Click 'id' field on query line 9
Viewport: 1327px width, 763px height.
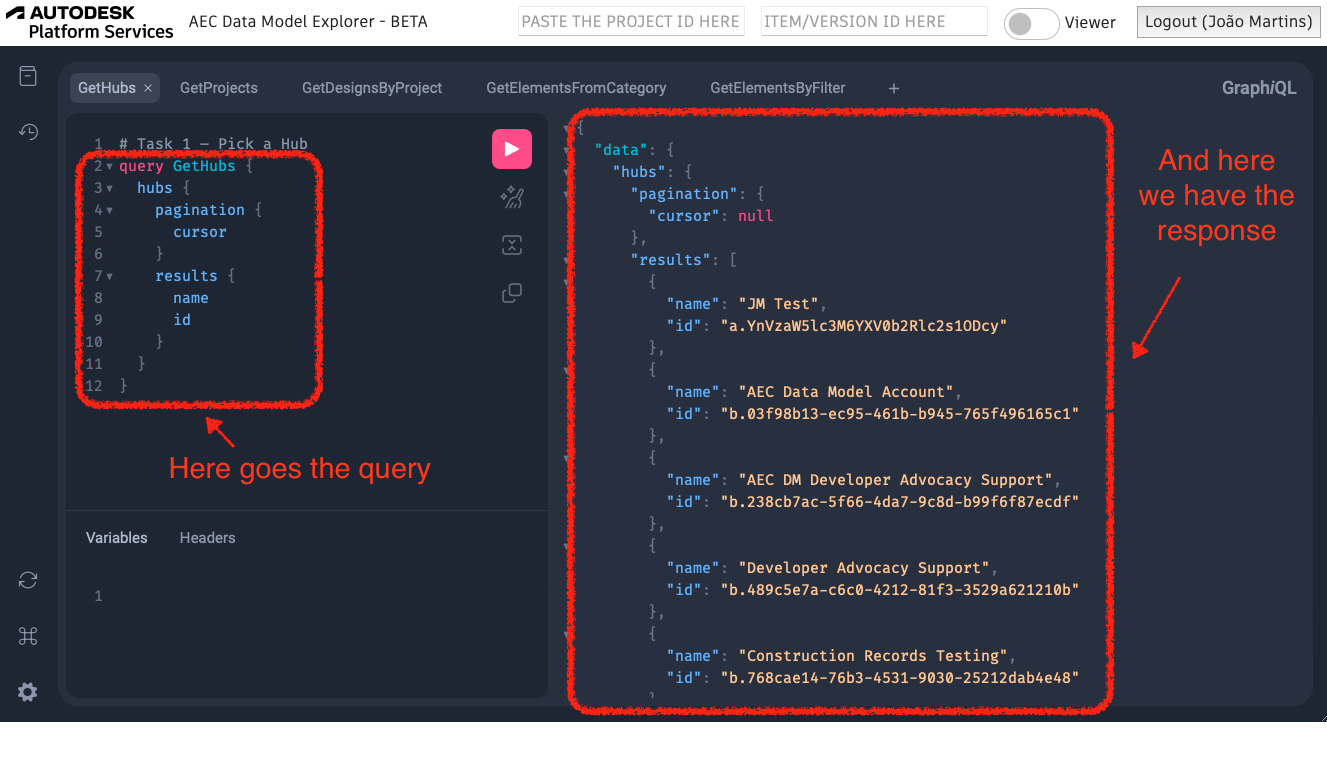click(x=182, y=320)
